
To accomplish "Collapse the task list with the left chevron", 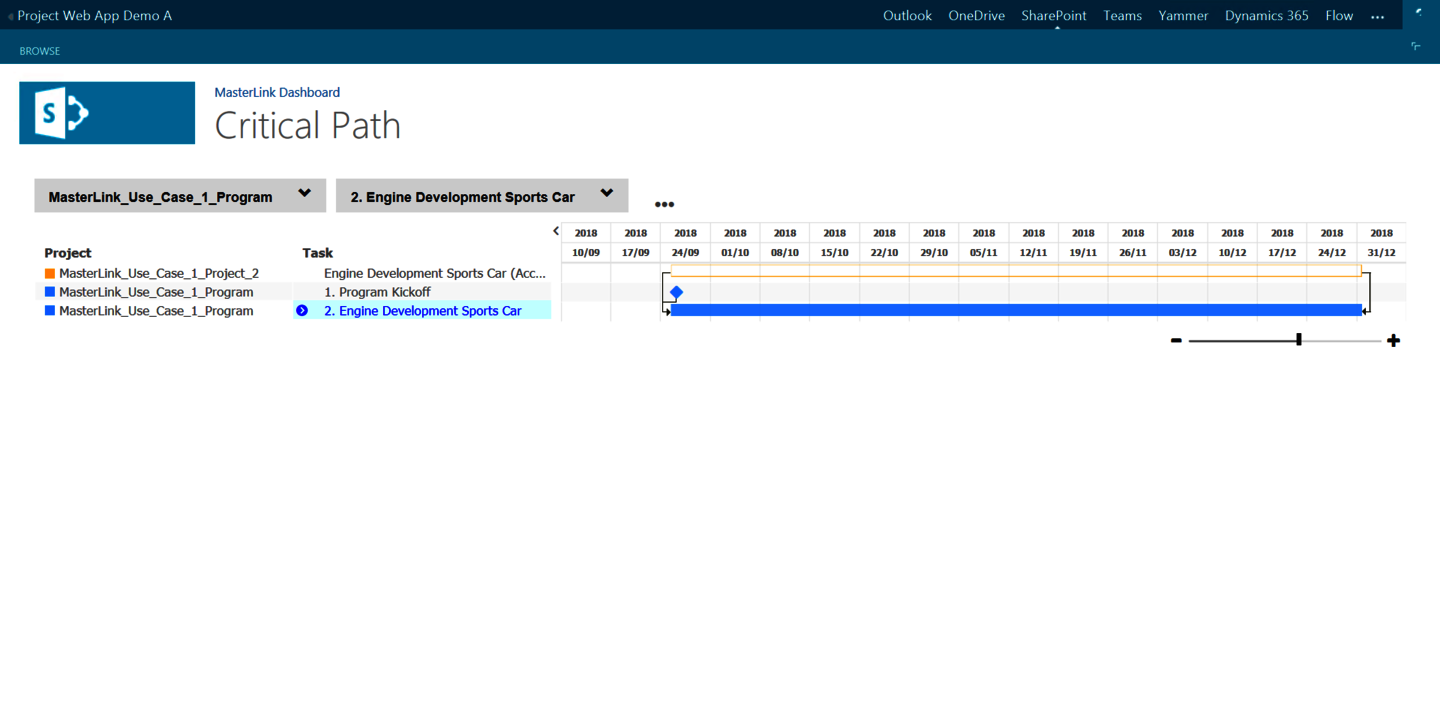I will [556, 231].
